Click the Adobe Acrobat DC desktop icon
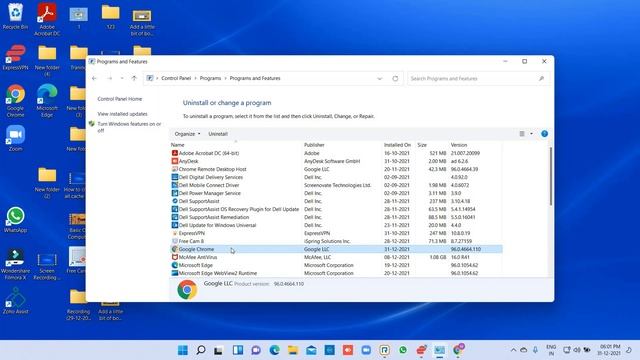 point(47,19)
